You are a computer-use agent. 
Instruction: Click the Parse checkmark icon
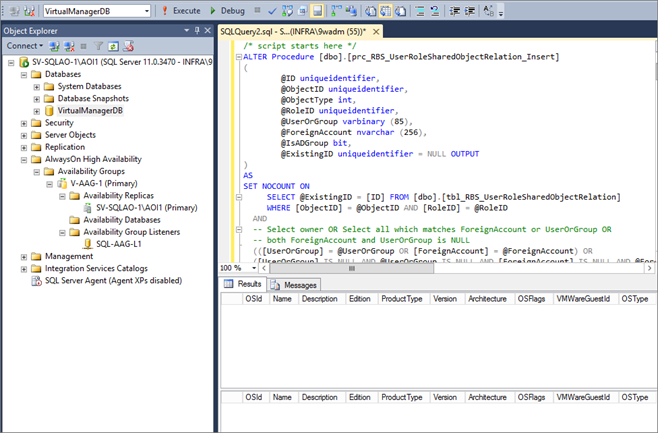[272, 11]
